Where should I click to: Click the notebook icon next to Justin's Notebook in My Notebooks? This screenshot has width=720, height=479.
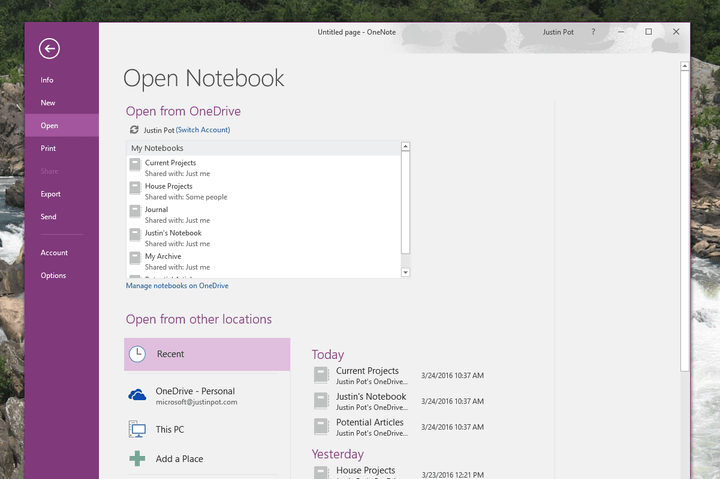coord(135,235)
